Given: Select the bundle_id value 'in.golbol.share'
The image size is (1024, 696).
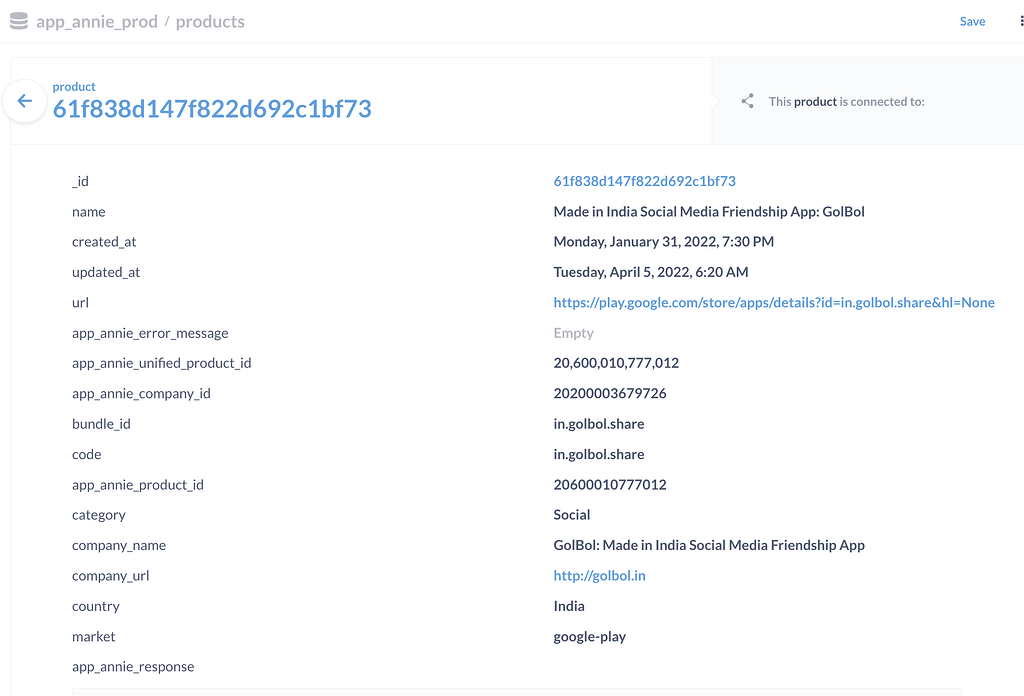Looking at the screenshot, I should (598, 423).
